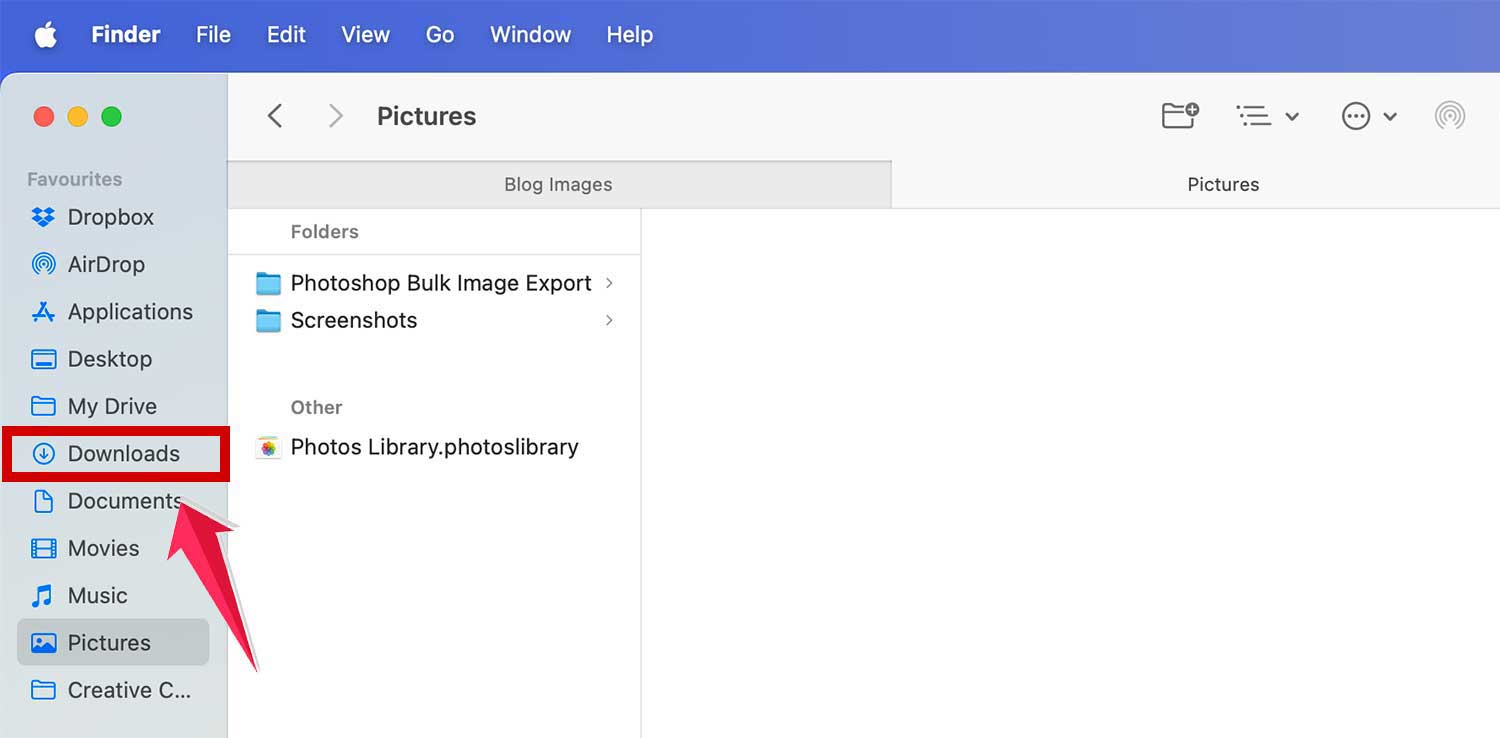The height and width of the screenshot is (738, 1500).
Task: Open Dropbox in the sidebar
Action: (x=110, y=217)
